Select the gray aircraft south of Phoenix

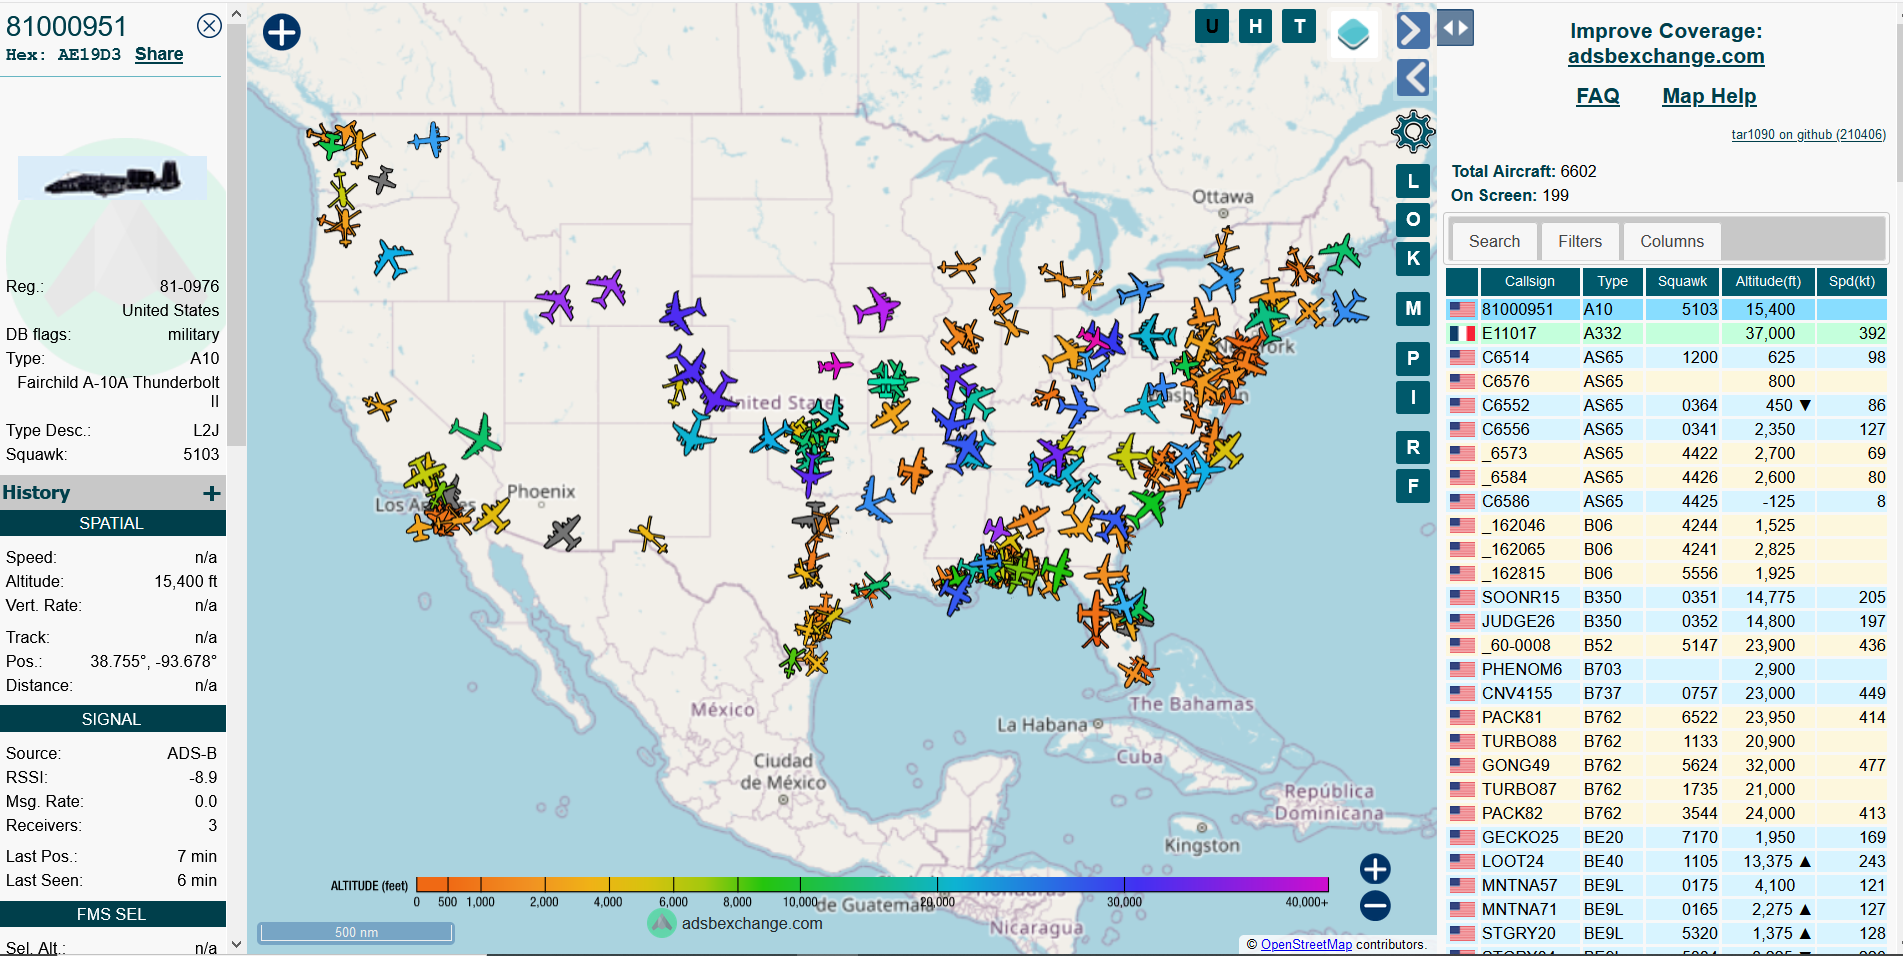(x=563, y=532)
